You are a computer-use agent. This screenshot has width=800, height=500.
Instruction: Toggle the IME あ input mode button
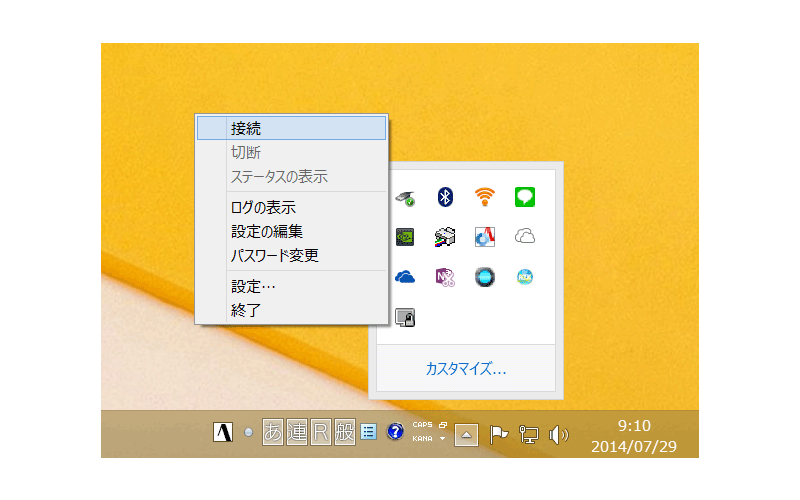(272, 432)
